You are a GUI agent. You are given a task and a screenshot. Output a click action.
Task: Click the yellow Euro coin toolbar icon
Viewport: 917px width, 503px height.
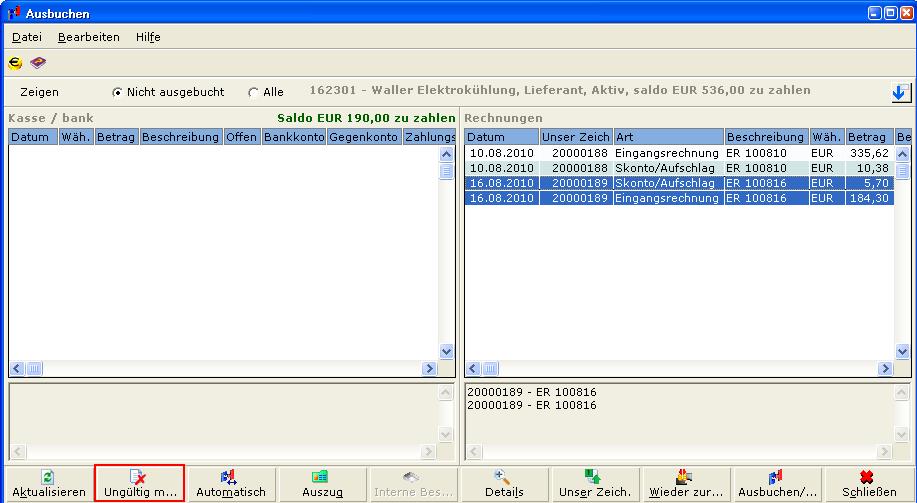pos(15,63)
